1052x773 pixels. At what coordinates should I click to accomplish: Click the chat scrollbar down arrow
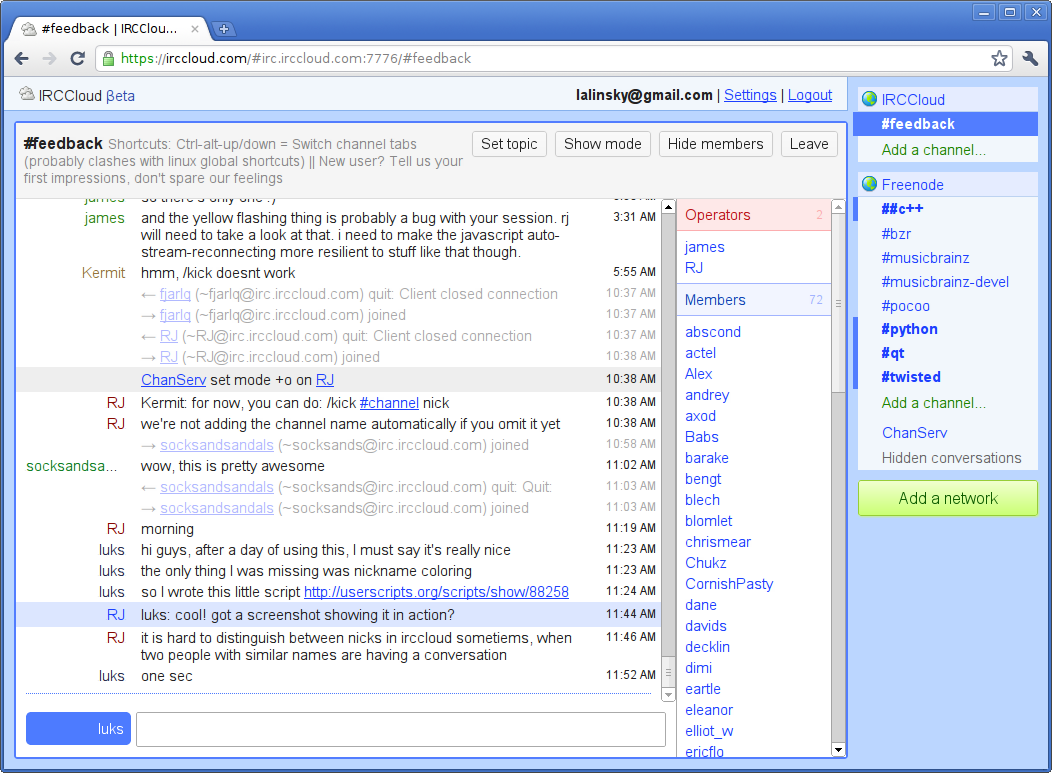[668, 694]
